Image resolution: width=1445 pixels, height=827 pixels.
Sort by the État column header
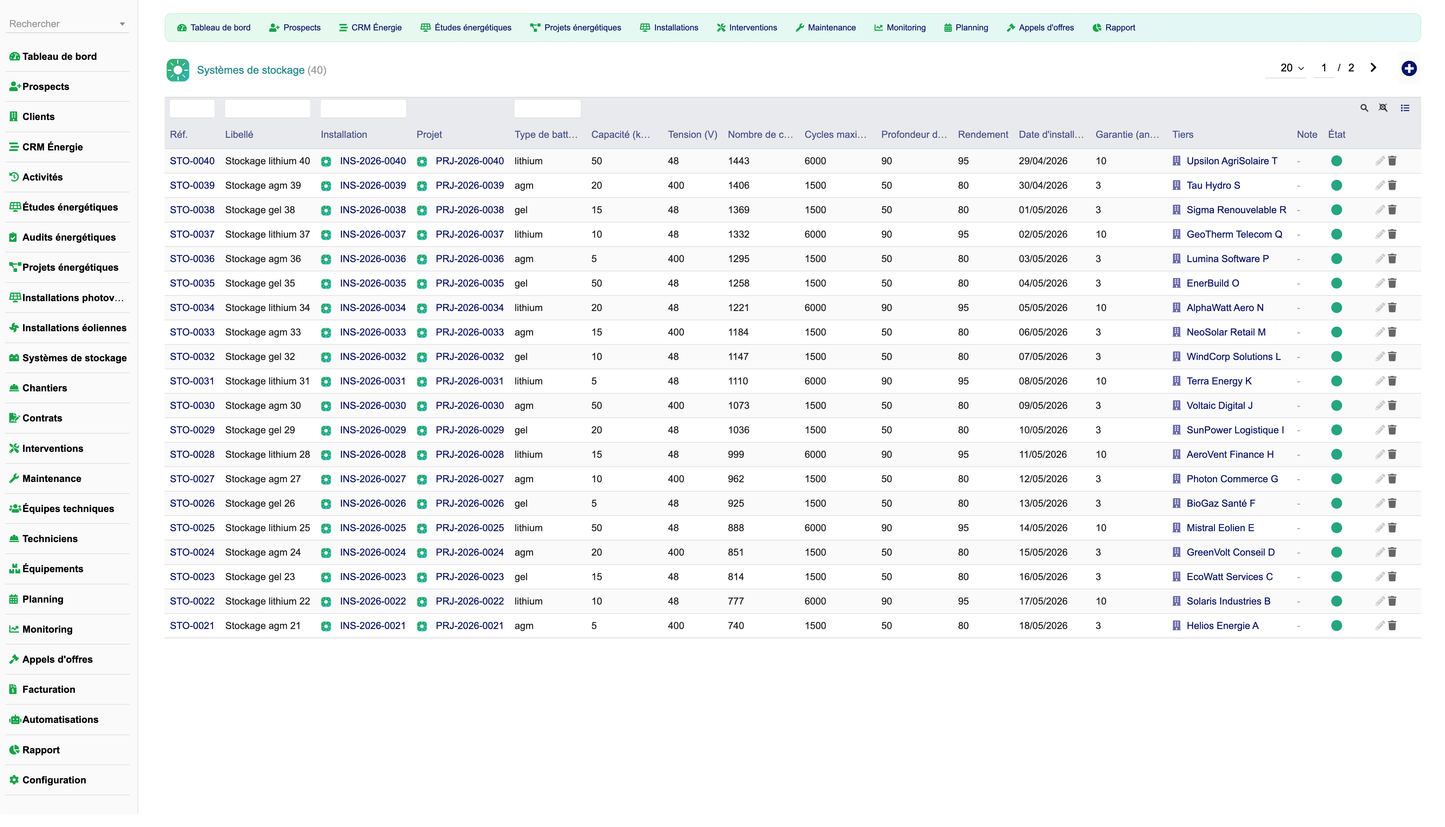(x=1337, y=135)
